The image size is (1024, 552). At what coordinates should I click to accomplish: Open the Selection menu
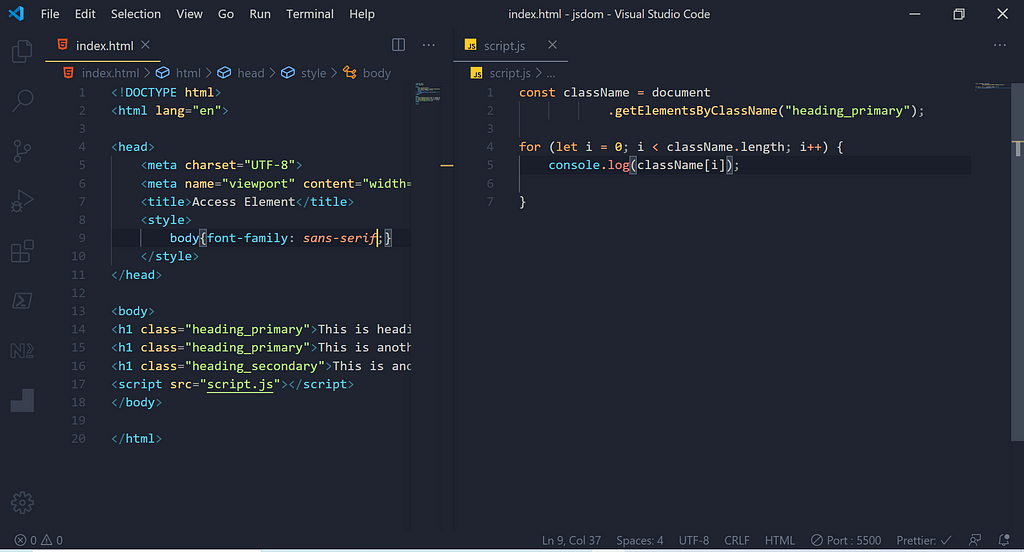pyautogui.click(x=136, y=14)
